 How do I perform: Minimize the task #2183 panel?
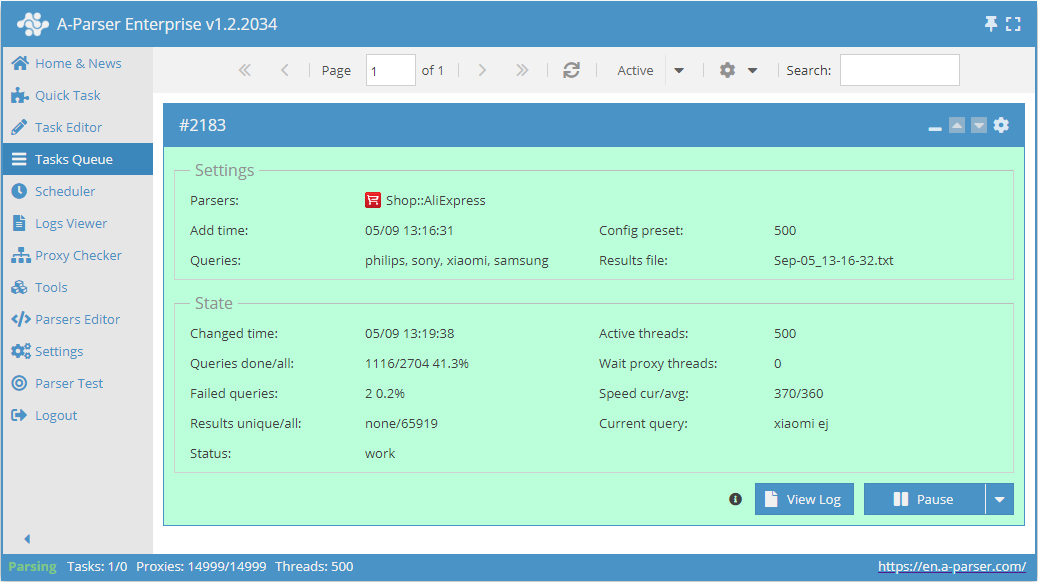[935, 127]
